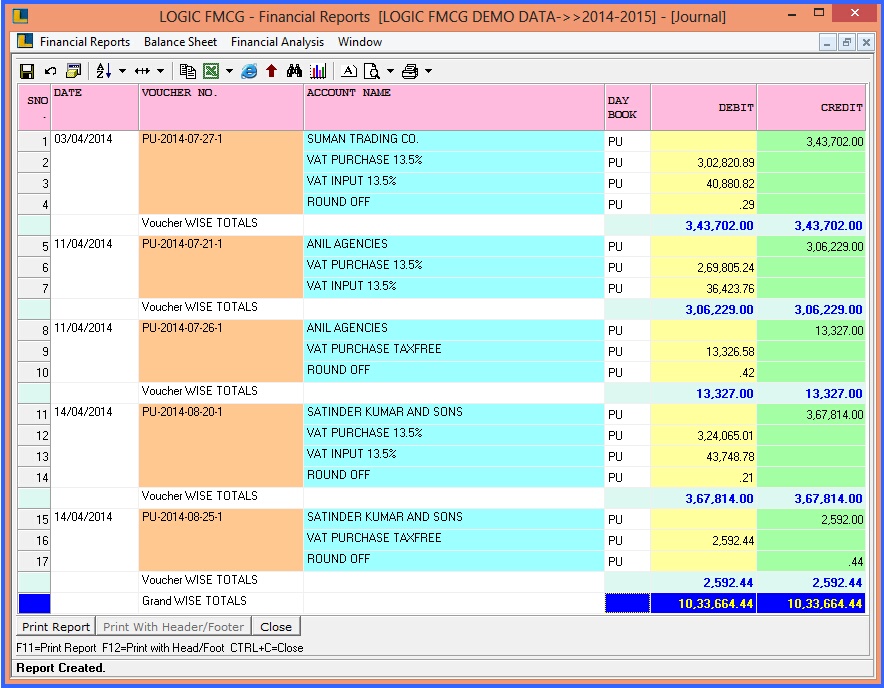Image resolution: width=884 pixels, height=688 pixels.
Task: Click debit amount 40,880.82
Action: (x=704, y=183)
